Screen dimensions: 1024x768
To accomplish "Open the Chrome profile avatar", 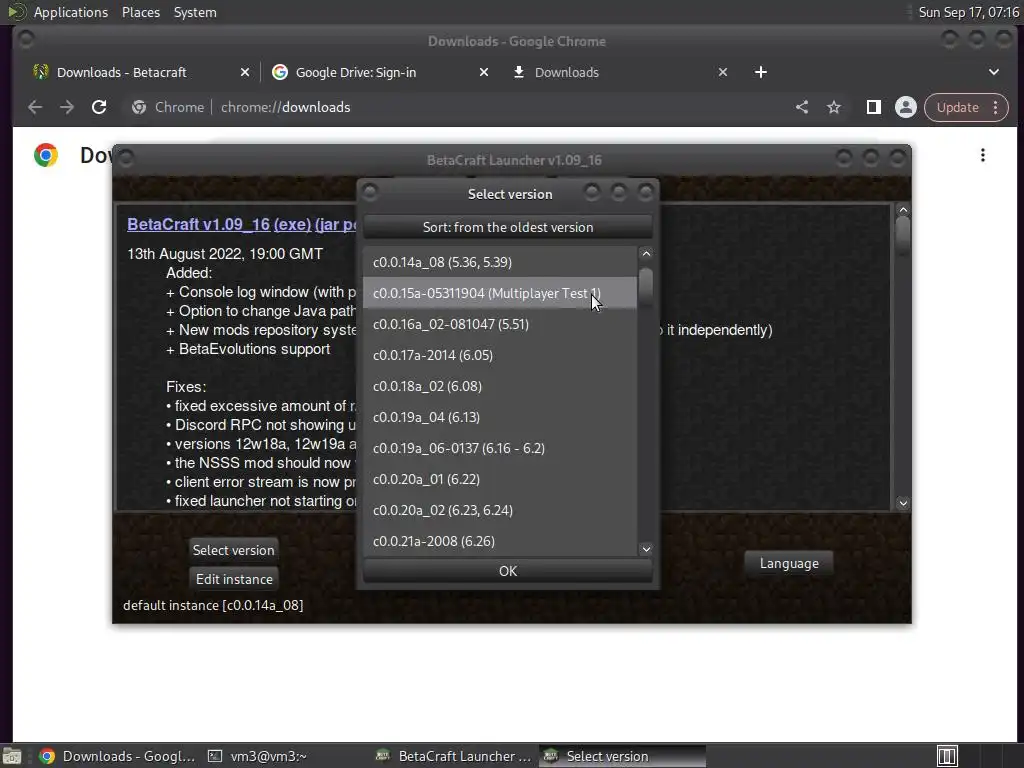I will [x=906, y=107].
